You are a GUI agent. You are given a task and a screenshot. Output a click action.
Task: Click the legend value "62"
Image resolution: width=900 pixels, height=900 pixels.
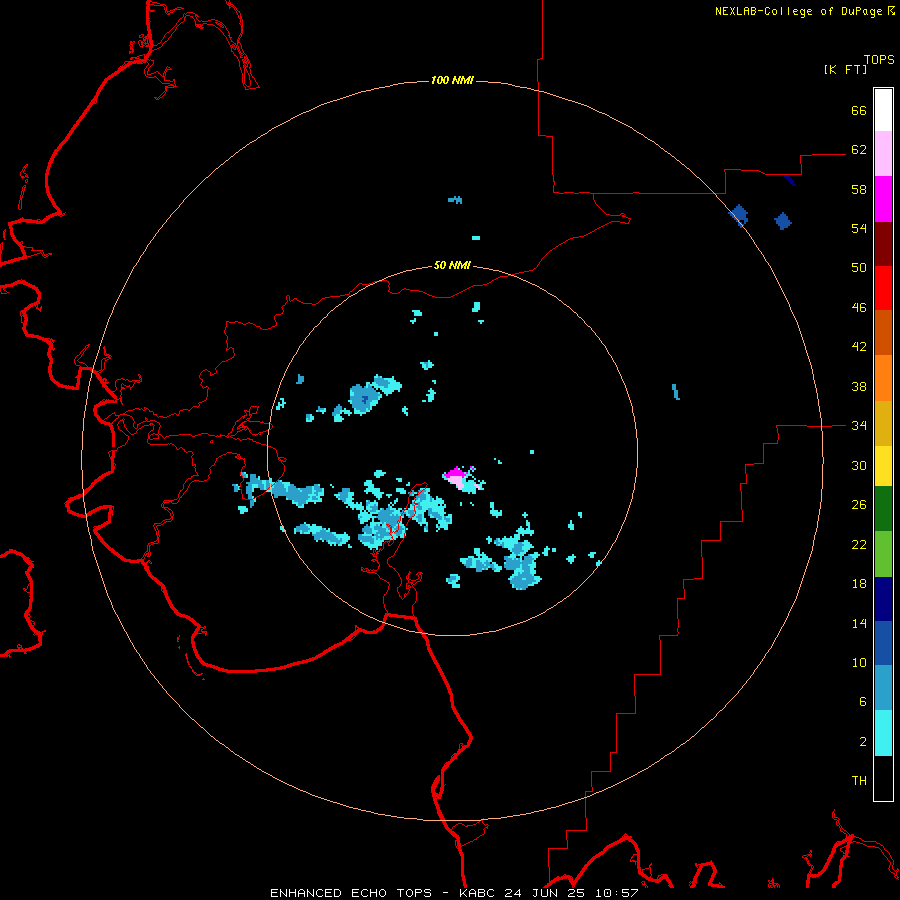859,149
